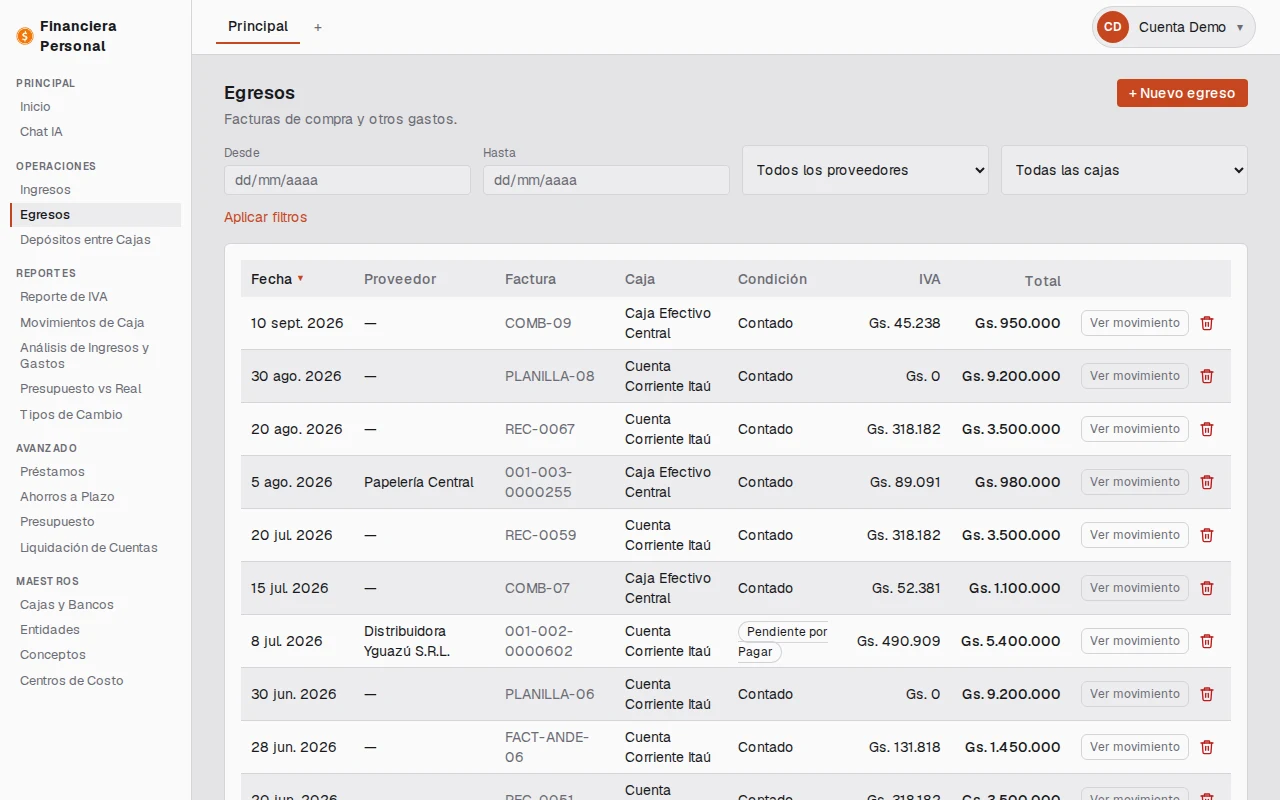
Task: Delete the FACT-ANDE-06 expense row
Action: (1207, 747)
